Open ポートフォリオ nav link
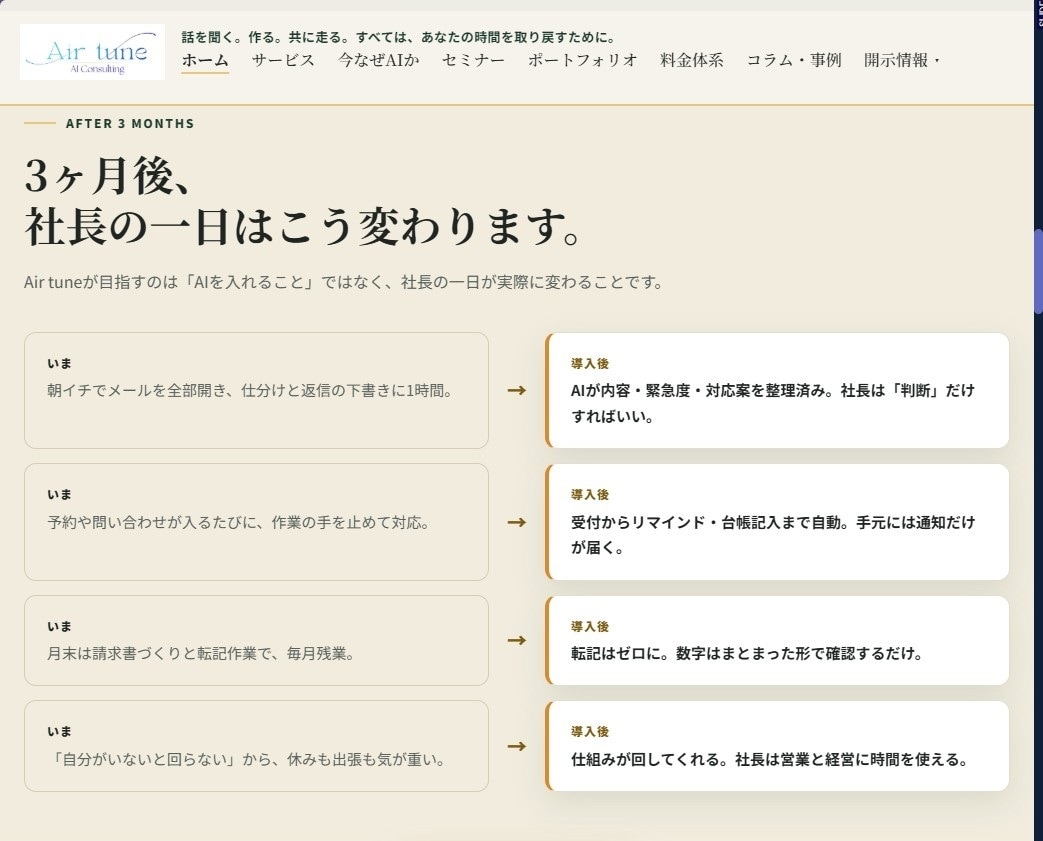Viewport: 1043px width, 841px height. point(583,60)
